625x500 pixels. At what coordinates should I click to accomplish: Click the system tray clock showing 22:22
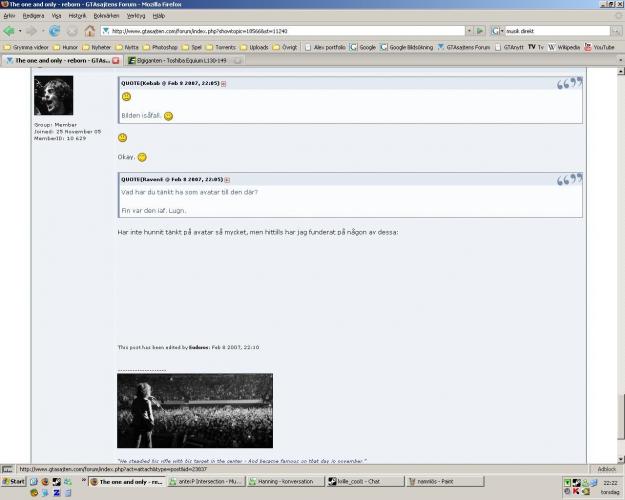point(610,483)
